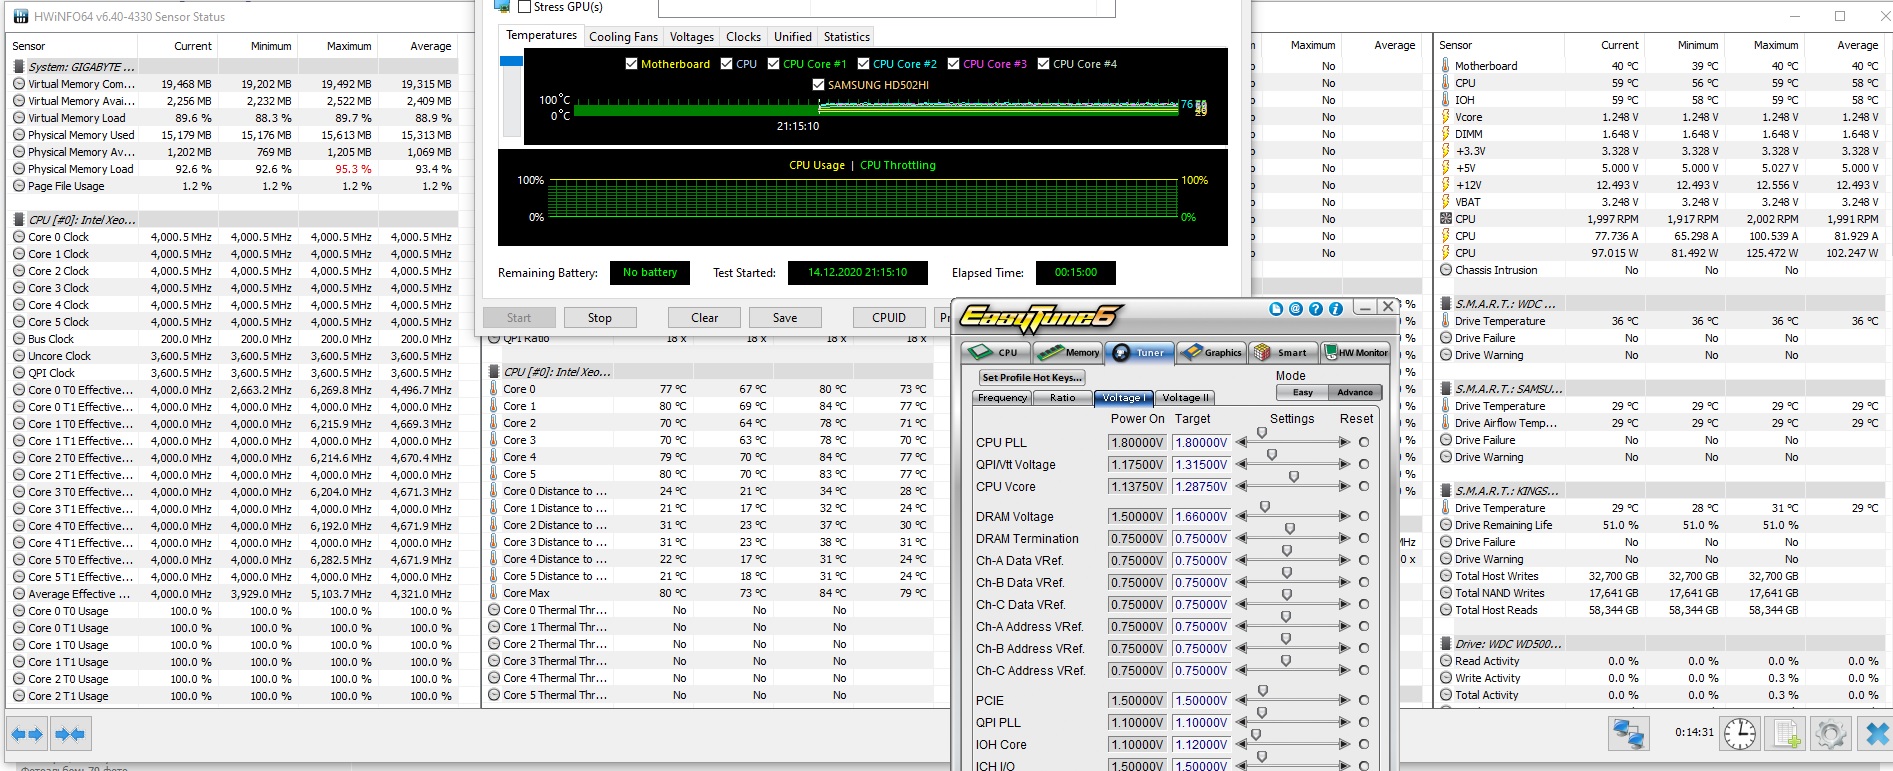
Task: Click the icon beside Total Host Writes
Action: click(x=1446, y=576)
